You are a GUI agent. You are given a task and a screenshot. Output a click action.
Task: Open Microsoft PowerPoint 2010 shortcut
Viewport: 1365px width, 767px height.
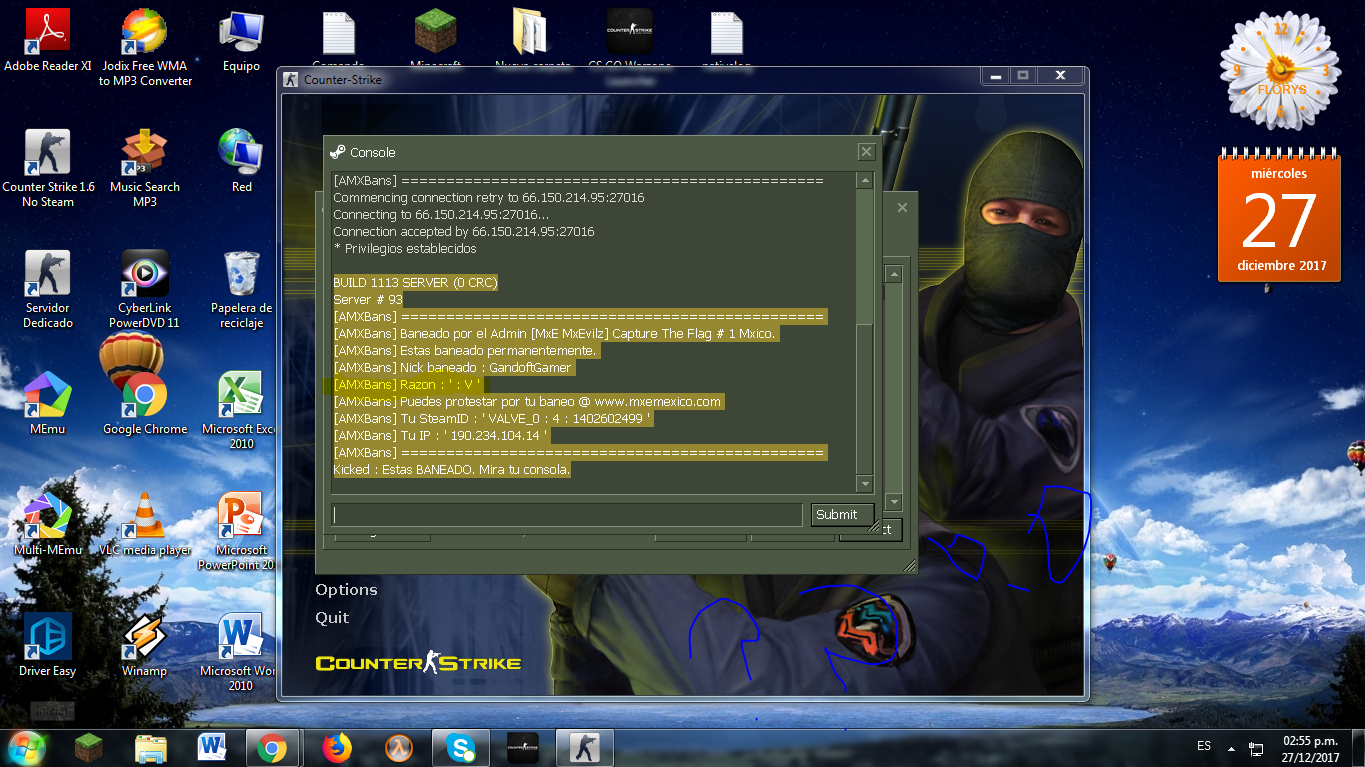(241, 532)
